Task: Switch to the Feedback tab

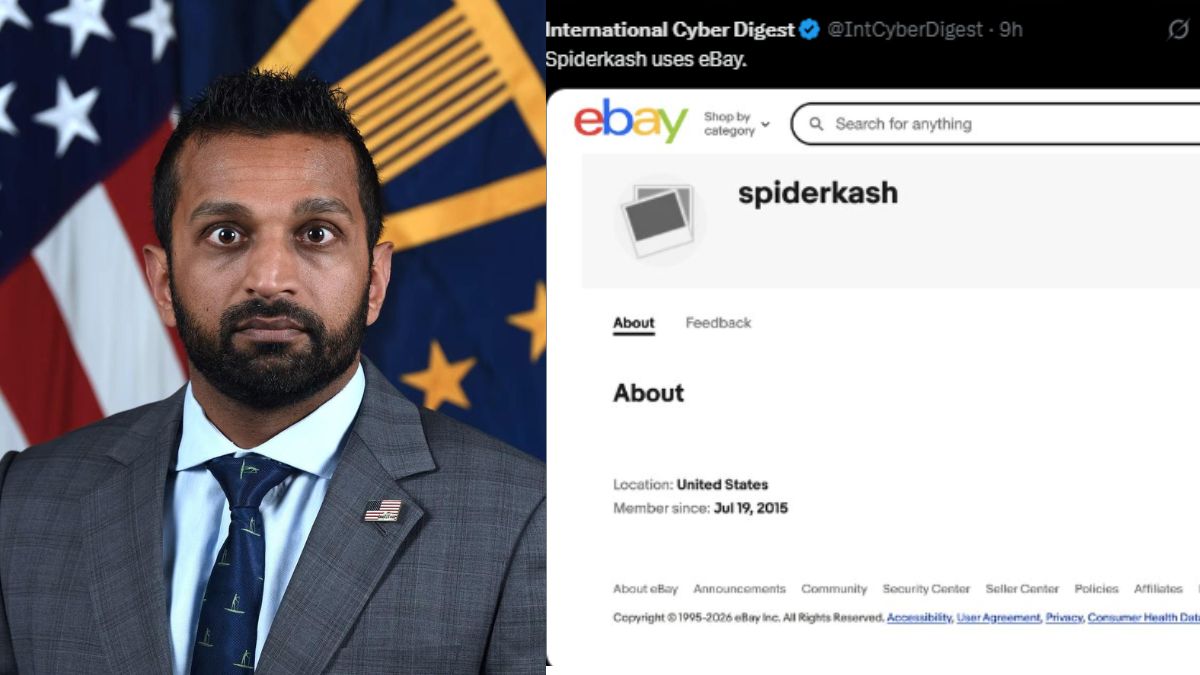Action: click(x=718, y=323)
